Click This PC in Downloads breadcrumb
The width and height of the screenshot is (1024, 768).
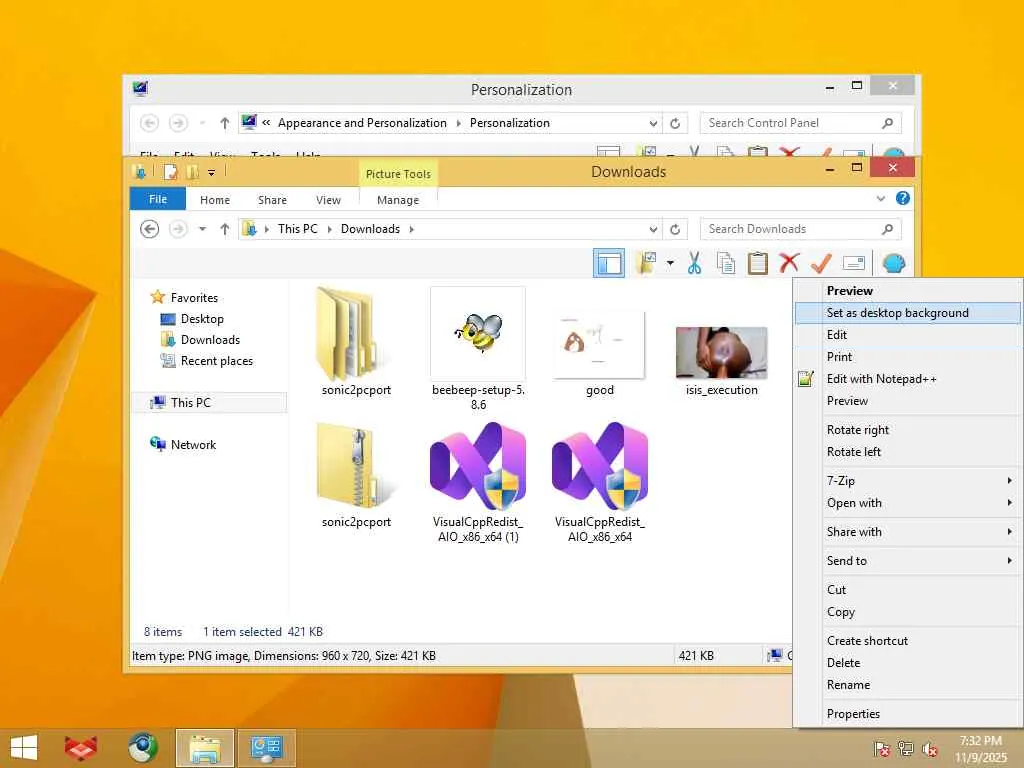(297, 229)
